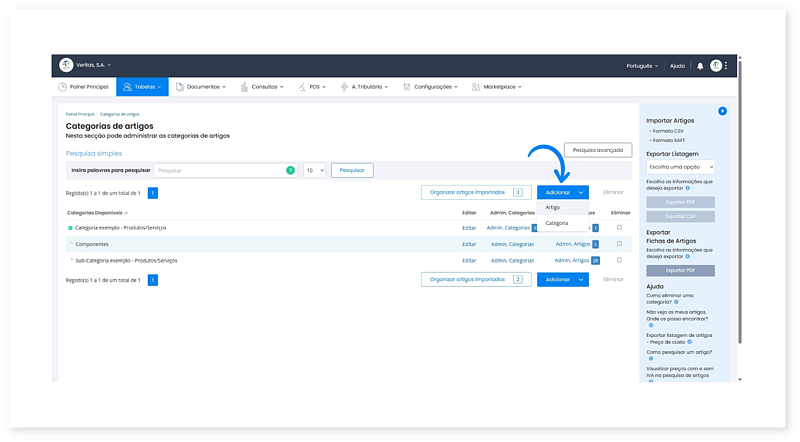Click in the Pesquisar search input field
This screenshot has height=442, width=800.
point(220,171)
